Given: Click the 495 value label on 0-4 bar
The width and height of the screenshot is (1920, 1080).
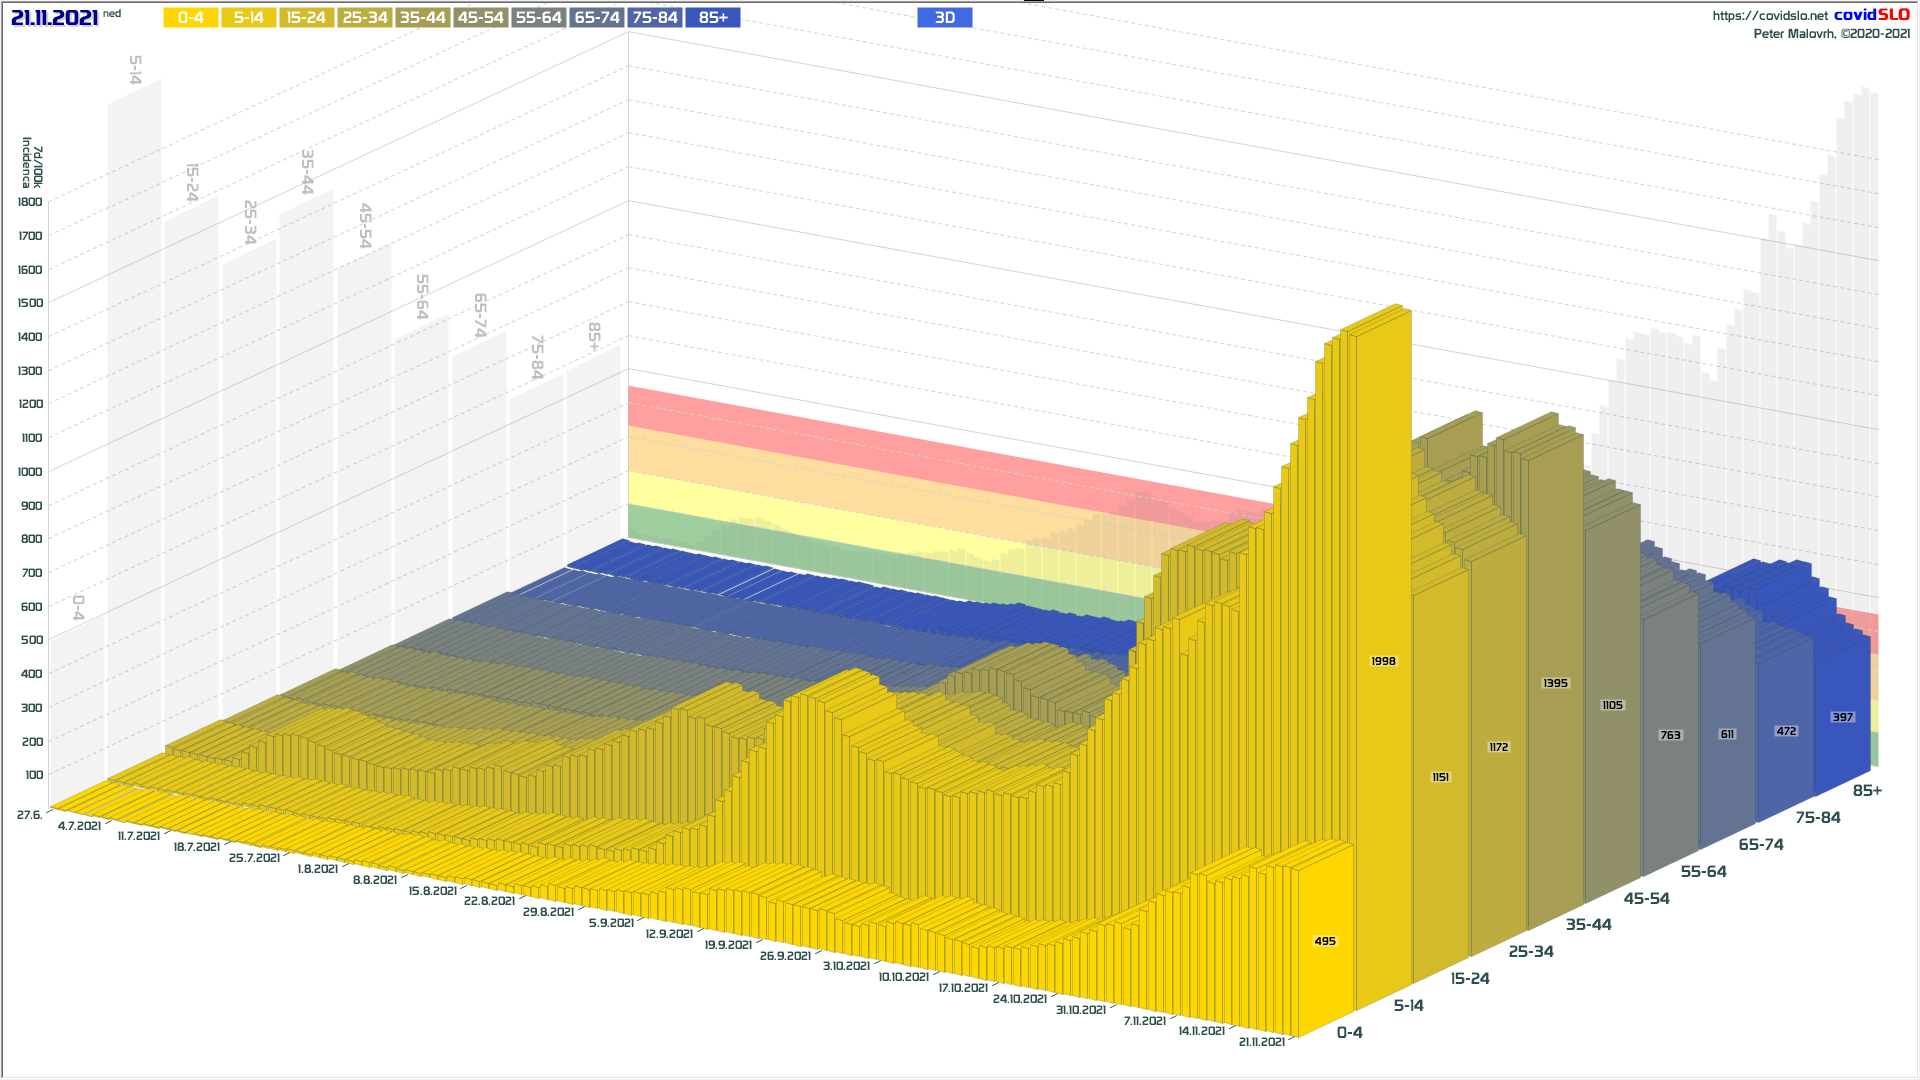Looking at the screenshot, I should (x=1325, y=941).
